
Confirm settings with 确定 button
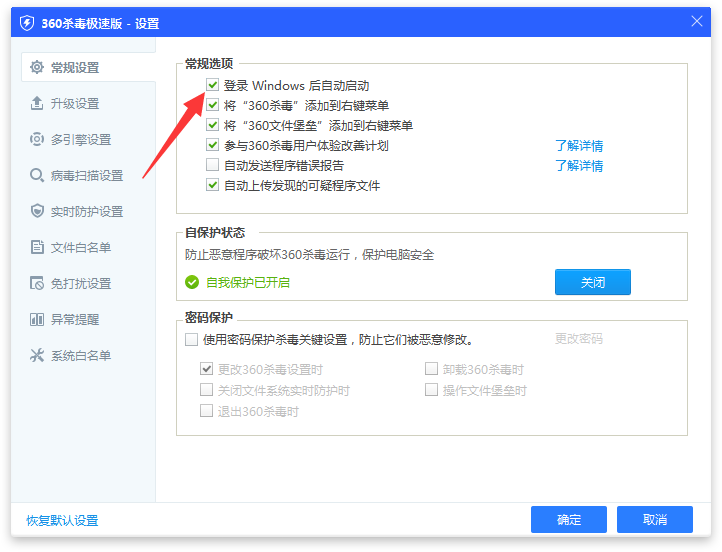tap(569, 519)
